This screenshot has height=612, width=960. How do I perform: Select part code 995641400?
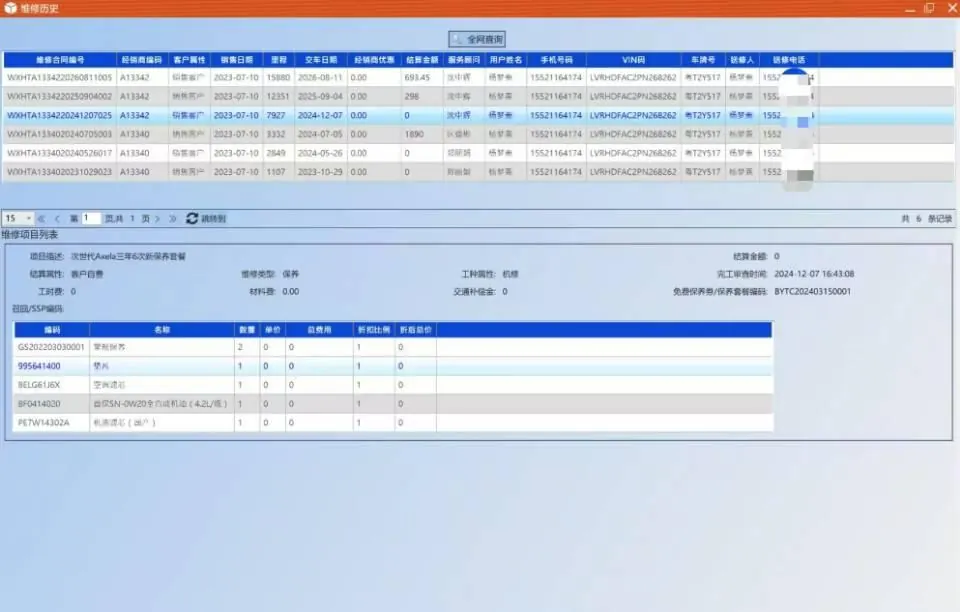point(39,366)
